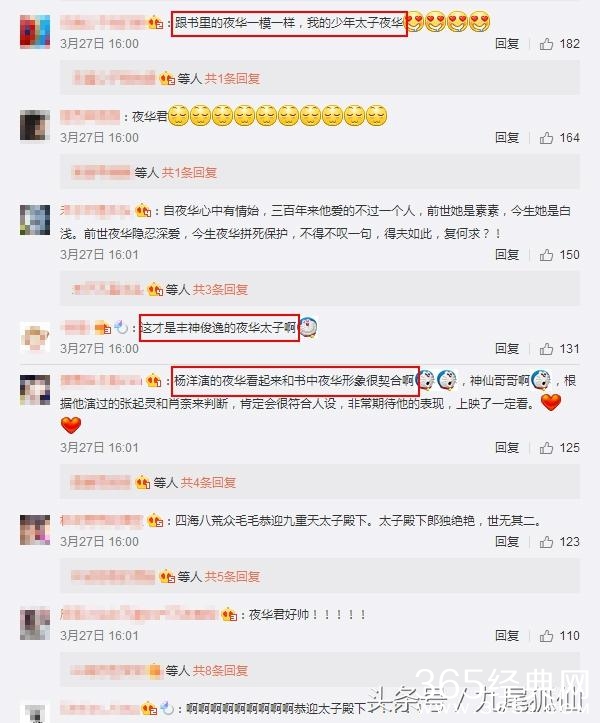
Task: Expand the 共8条回复 replies
Action: (x=220, y=670)
